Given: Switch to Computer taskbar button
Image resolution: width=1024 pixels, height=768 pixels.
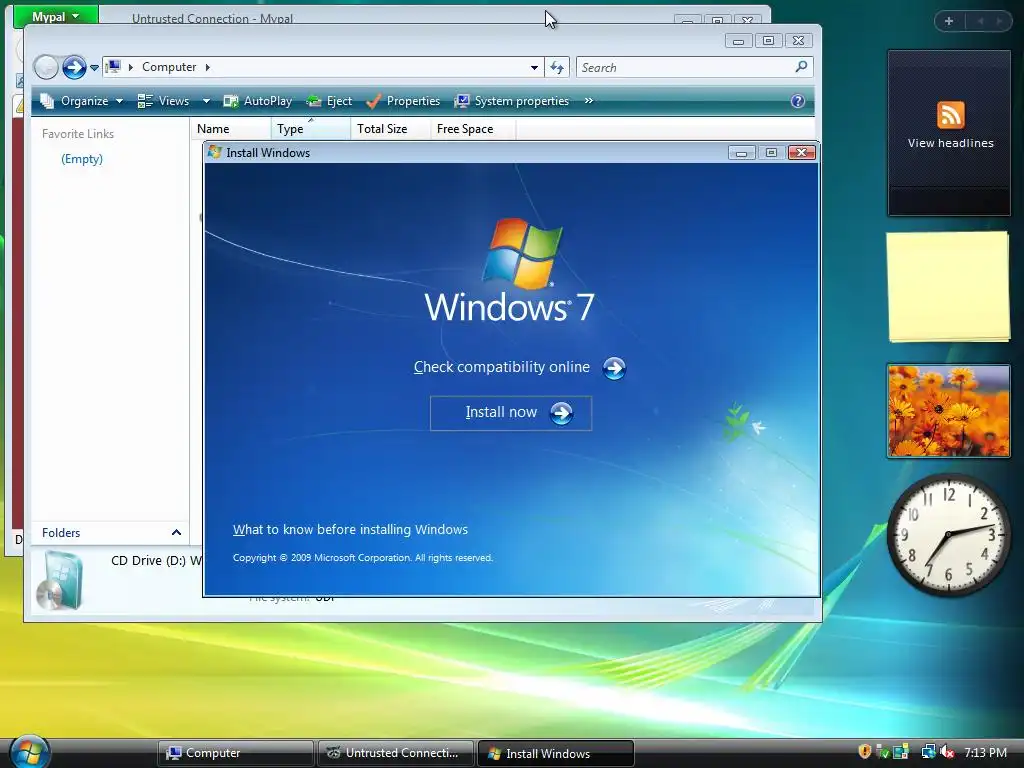Looking at the screenshot, I should [235, 753].
